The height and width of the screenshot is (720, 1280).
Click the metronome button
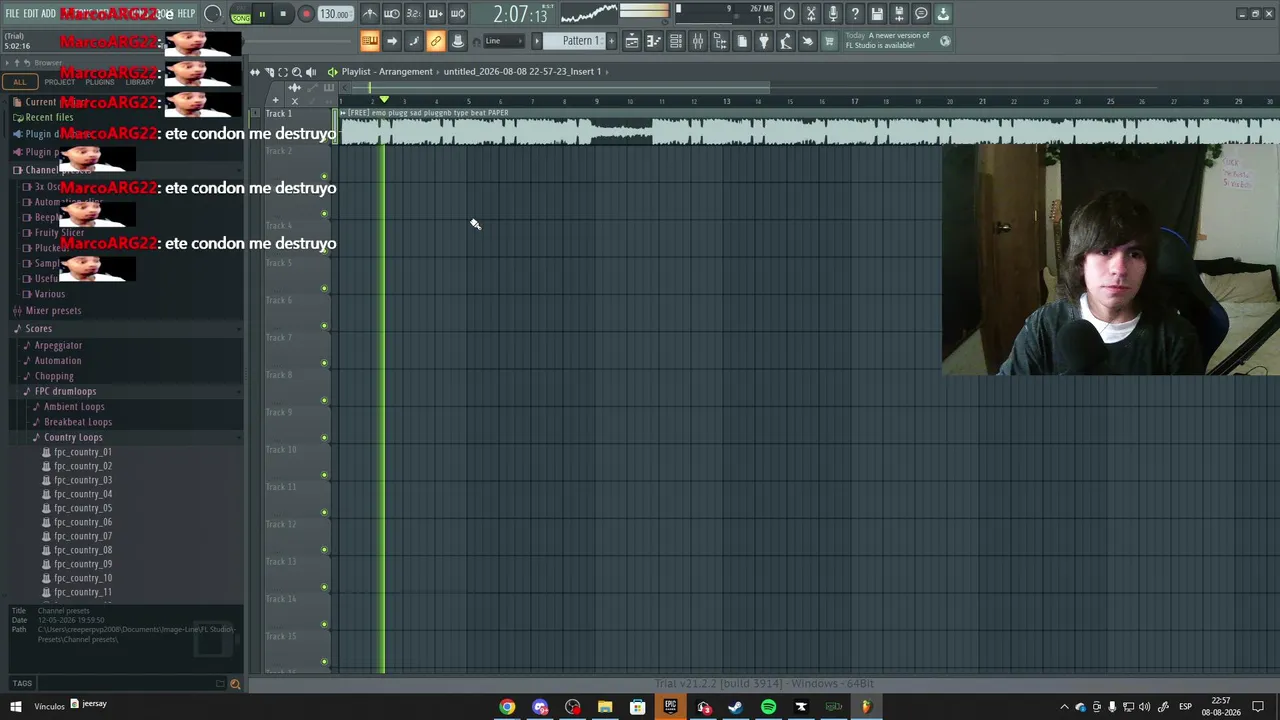coord(370,14)
